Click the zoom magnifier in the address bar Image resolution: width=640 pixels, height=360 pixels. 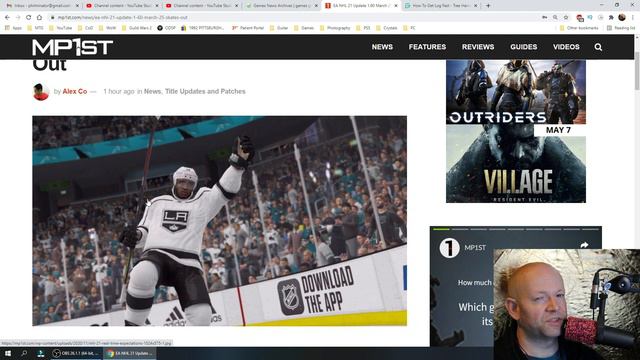555,18
